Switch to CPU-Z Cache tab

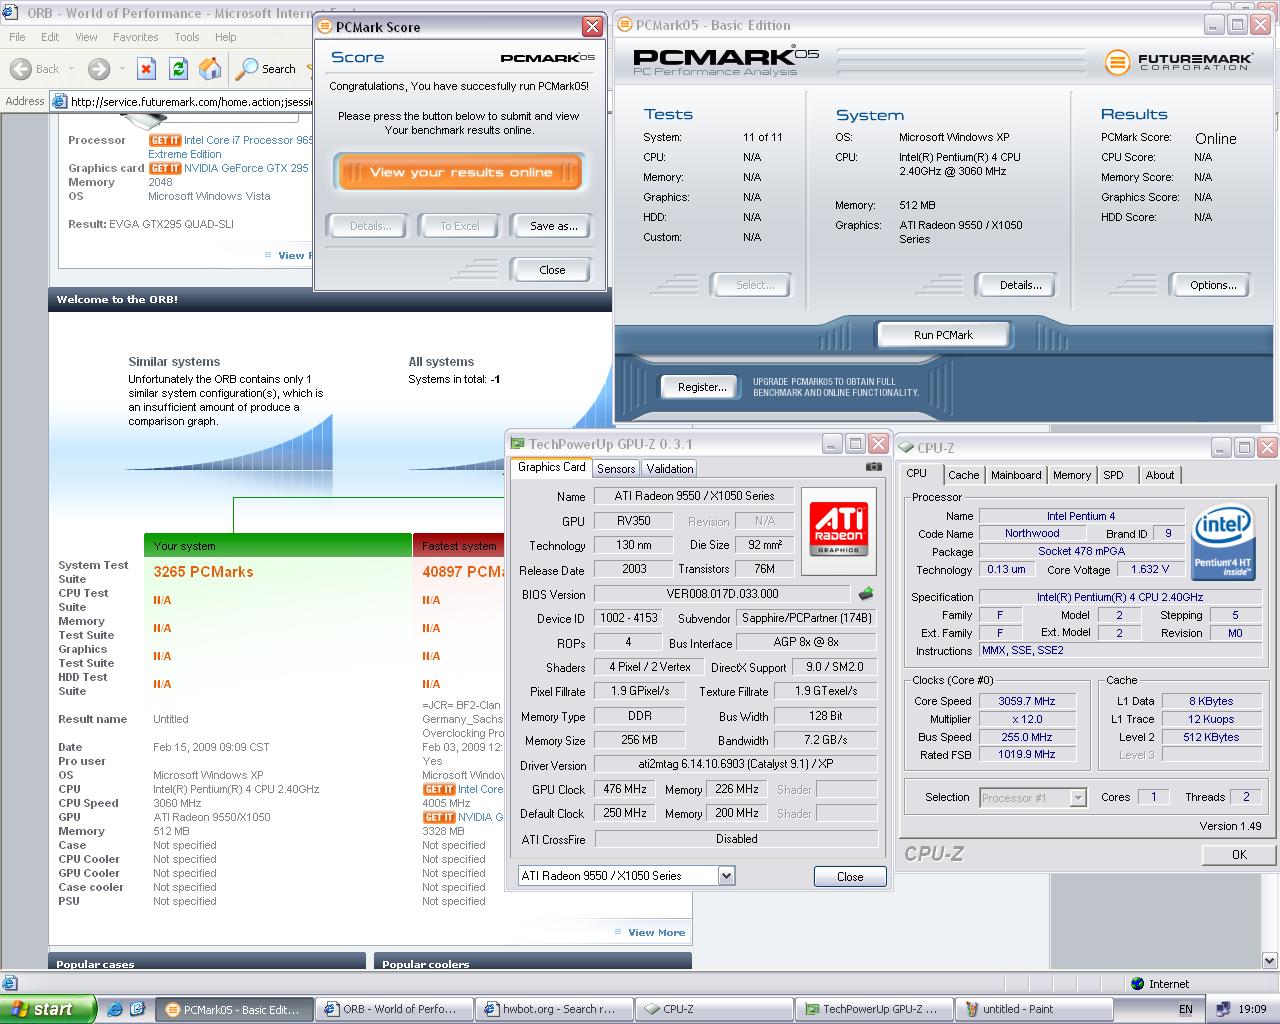[x=963, y=475]
